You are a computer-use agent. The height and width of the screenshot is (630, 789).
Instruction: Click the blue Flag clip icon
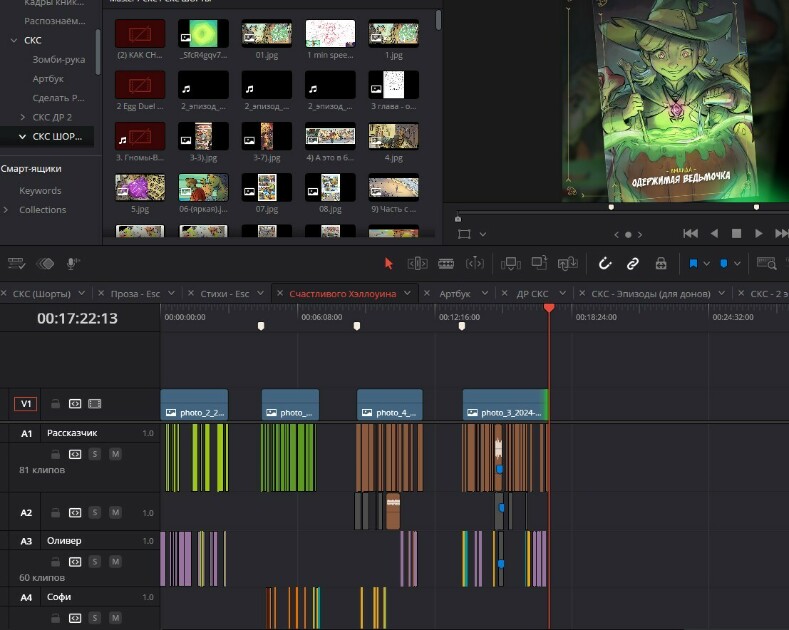pos(693,263)
